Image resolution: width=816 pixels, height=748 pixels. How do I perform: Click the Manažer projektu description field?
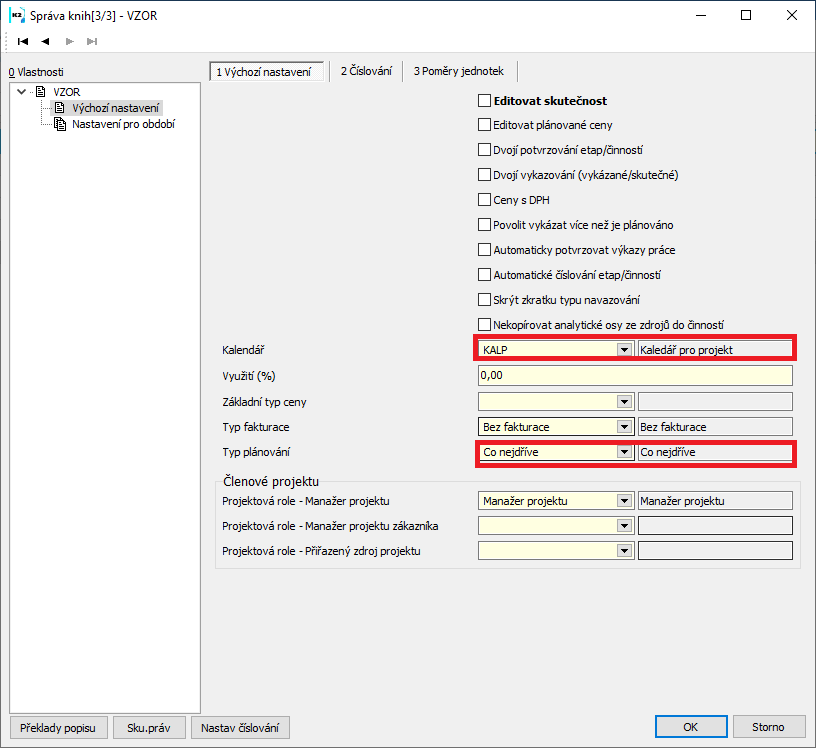[x=715, y=501]
